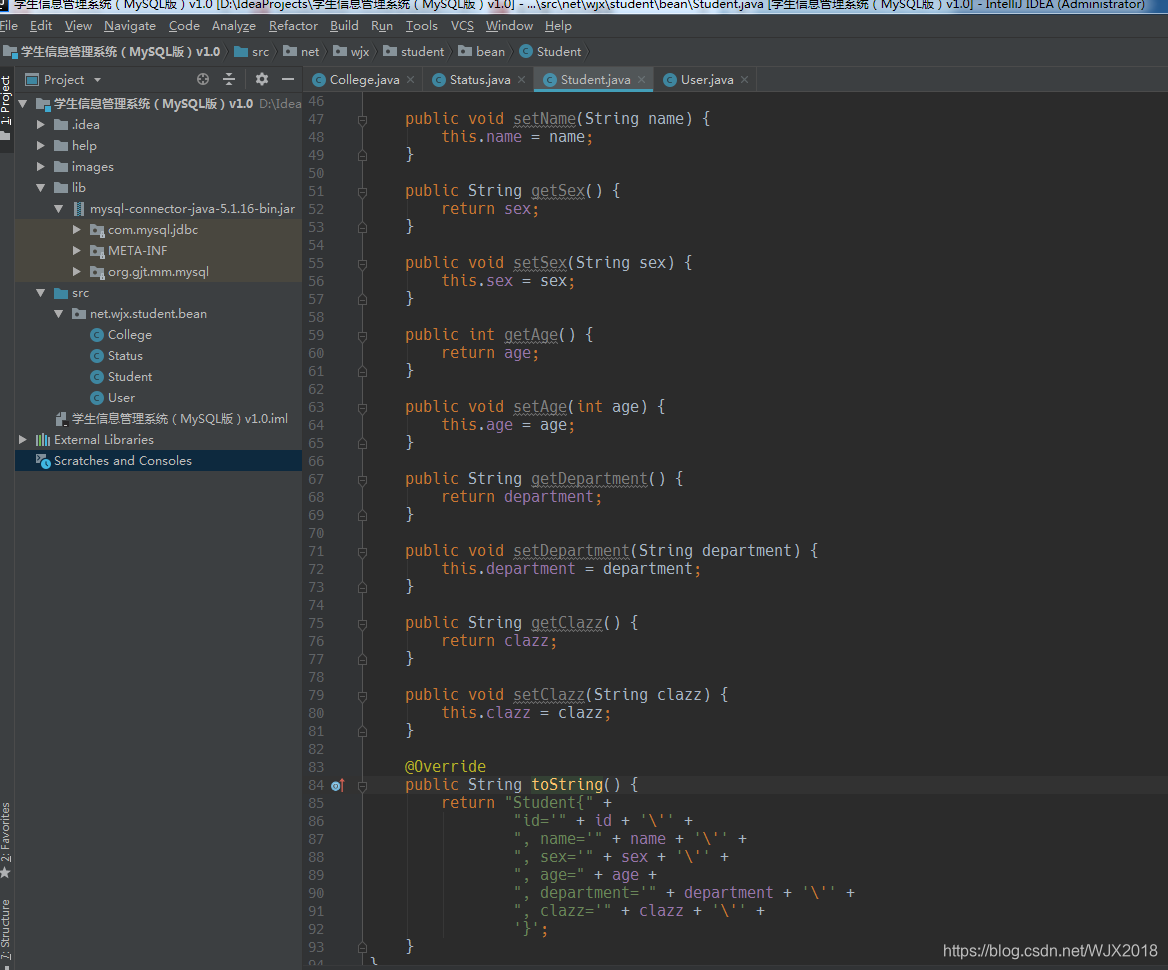Expand the com.mysql.jdbc package
This screenshot has height=970, width=1168.
click(77, 230)
